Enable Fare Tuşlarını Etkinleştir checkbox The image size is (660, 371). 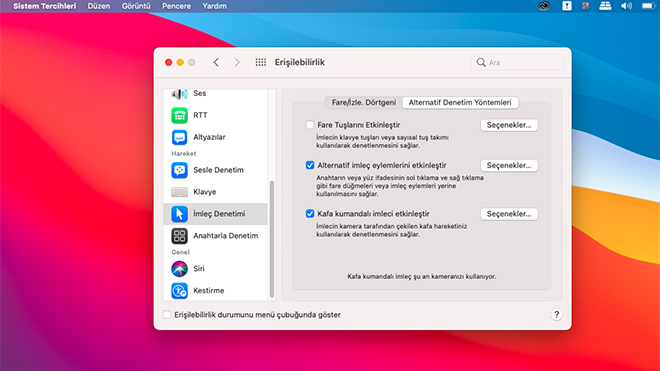[x=310, y=125]
